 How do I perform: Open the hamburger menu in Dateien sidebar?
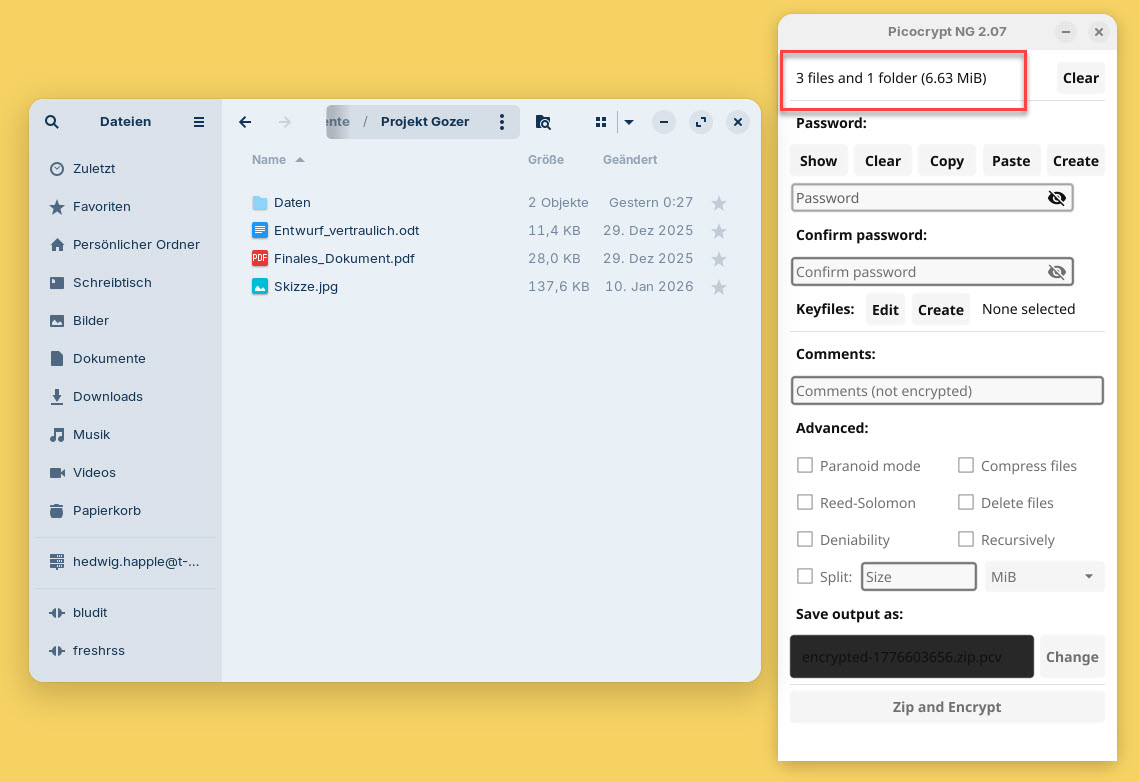pos(199,122)
